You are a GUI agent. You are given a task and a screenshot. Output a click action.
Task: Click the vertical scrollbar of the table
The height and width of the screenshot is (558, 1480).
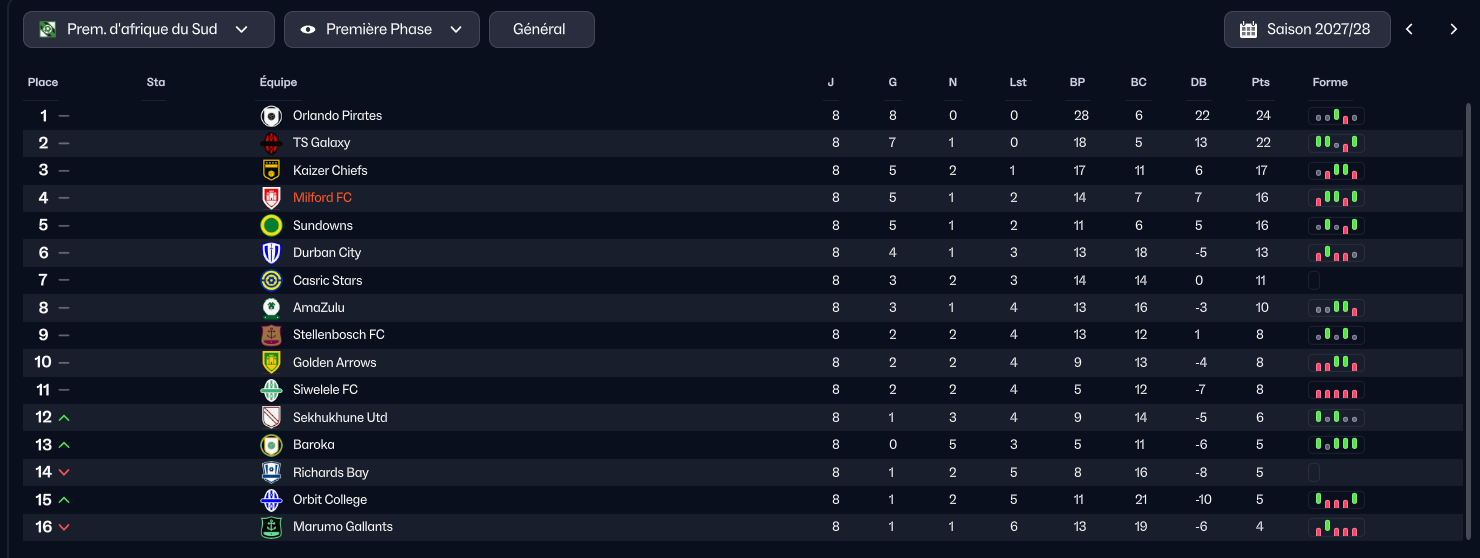(1468, 320)
